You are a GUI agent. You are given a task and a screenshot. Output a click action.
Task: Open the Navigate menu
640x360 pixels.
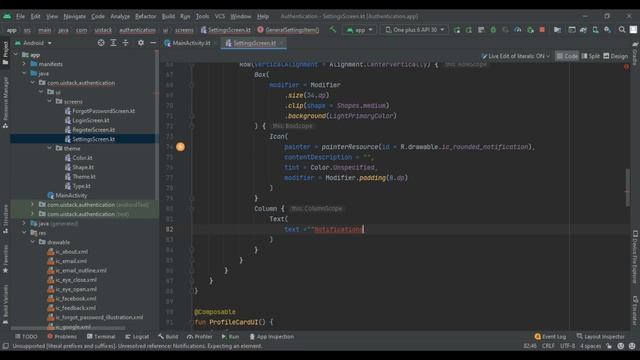(74, 16)
